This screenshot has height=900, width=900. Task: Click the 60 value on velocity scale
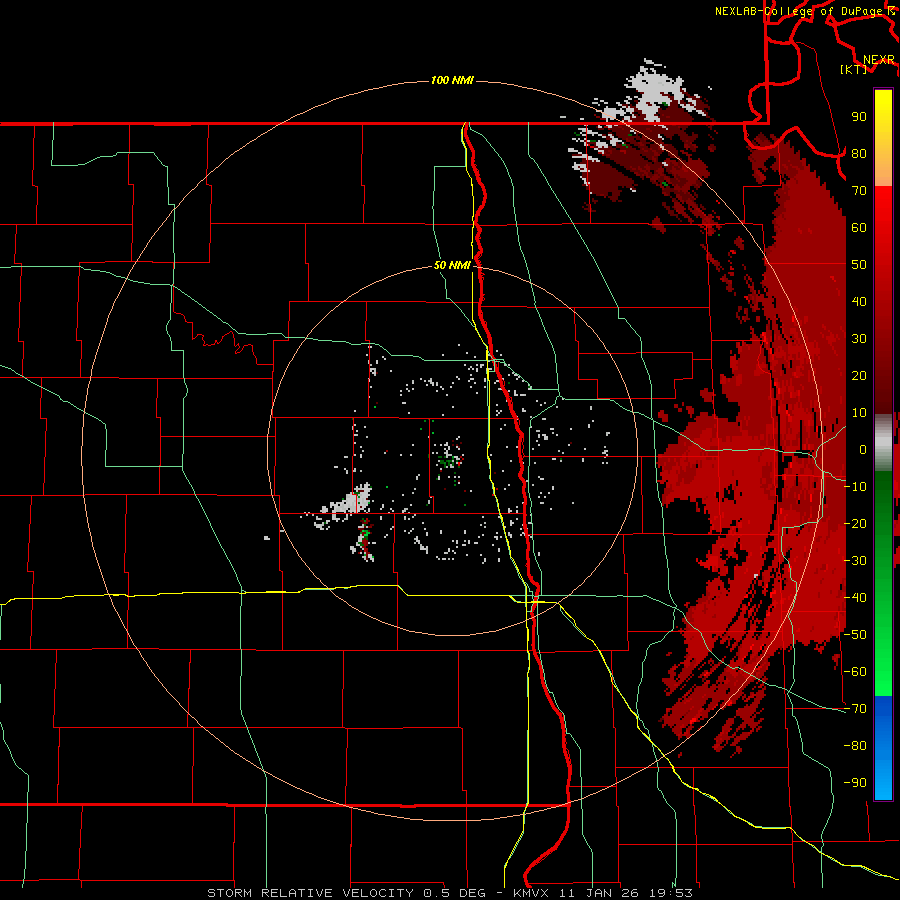[859, 228]
